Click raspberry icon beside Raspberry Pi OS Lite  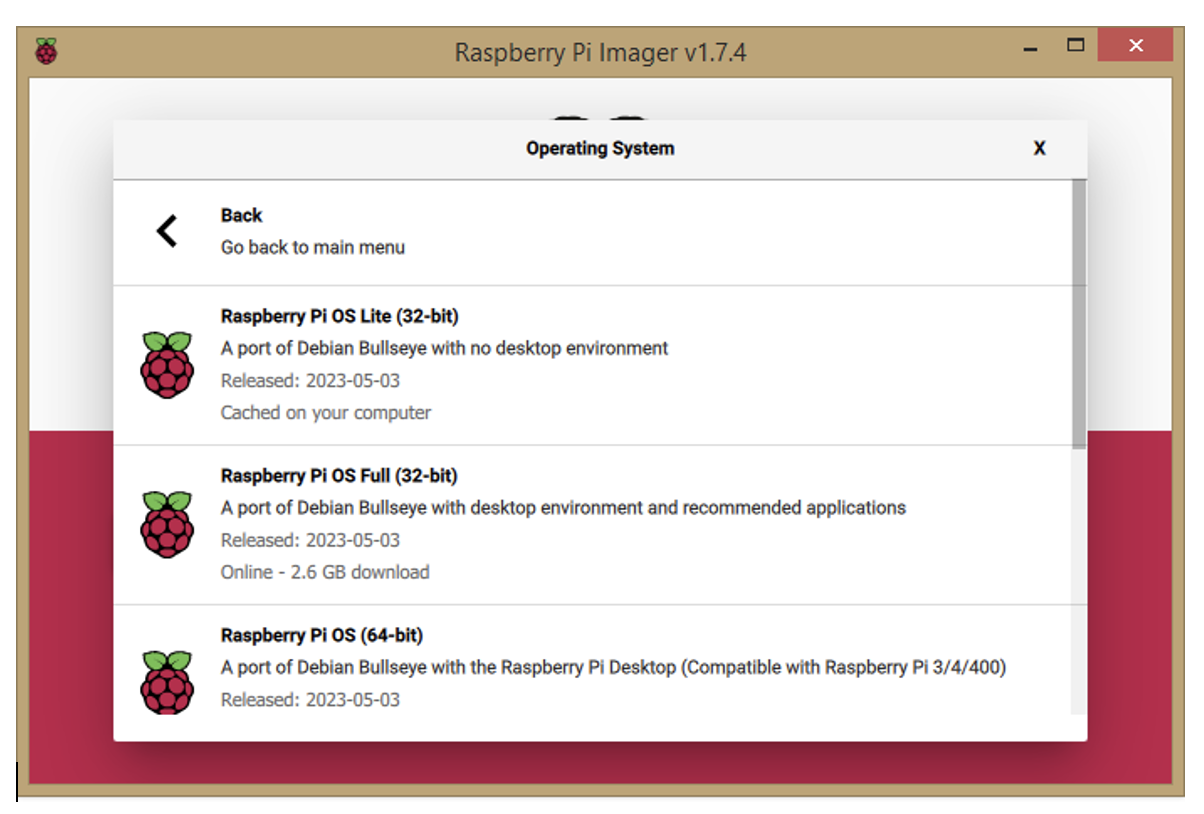[x=167, y=365]
